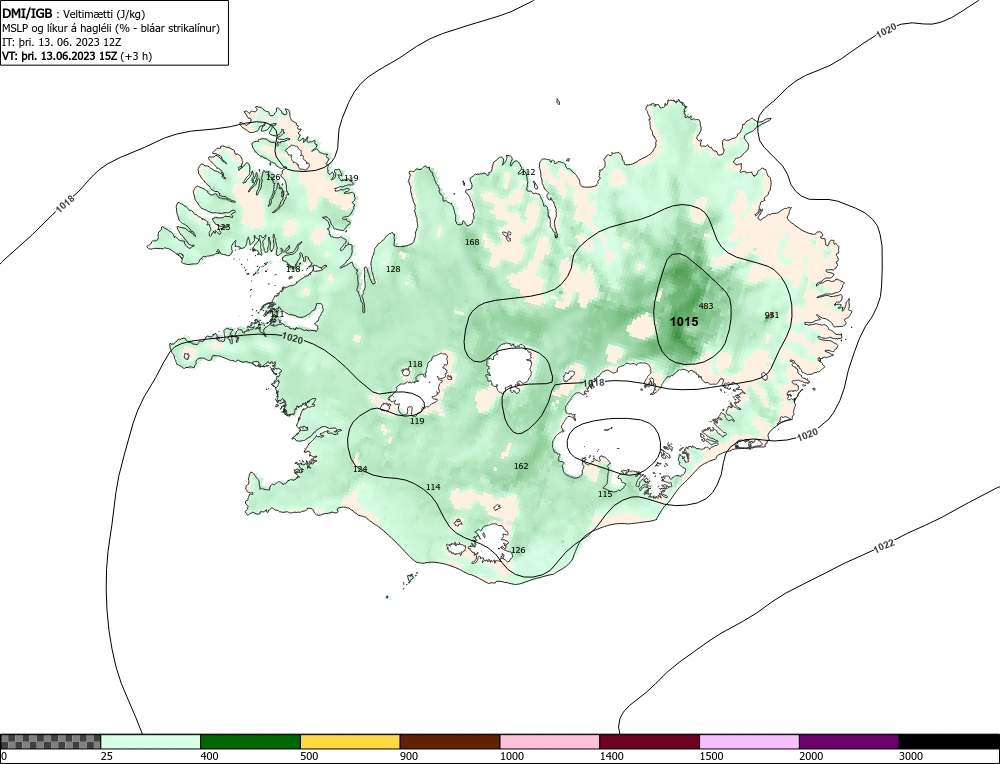The width and height of the screenshot is (1000, 764).
Task: Click the 123 value in the Westfjords
Action: point(223,227)
